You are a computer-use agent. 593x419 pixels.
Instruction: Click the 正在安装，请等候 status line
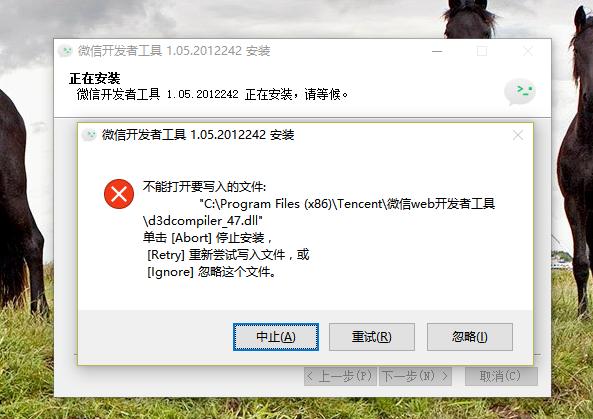tap(212, 94)
